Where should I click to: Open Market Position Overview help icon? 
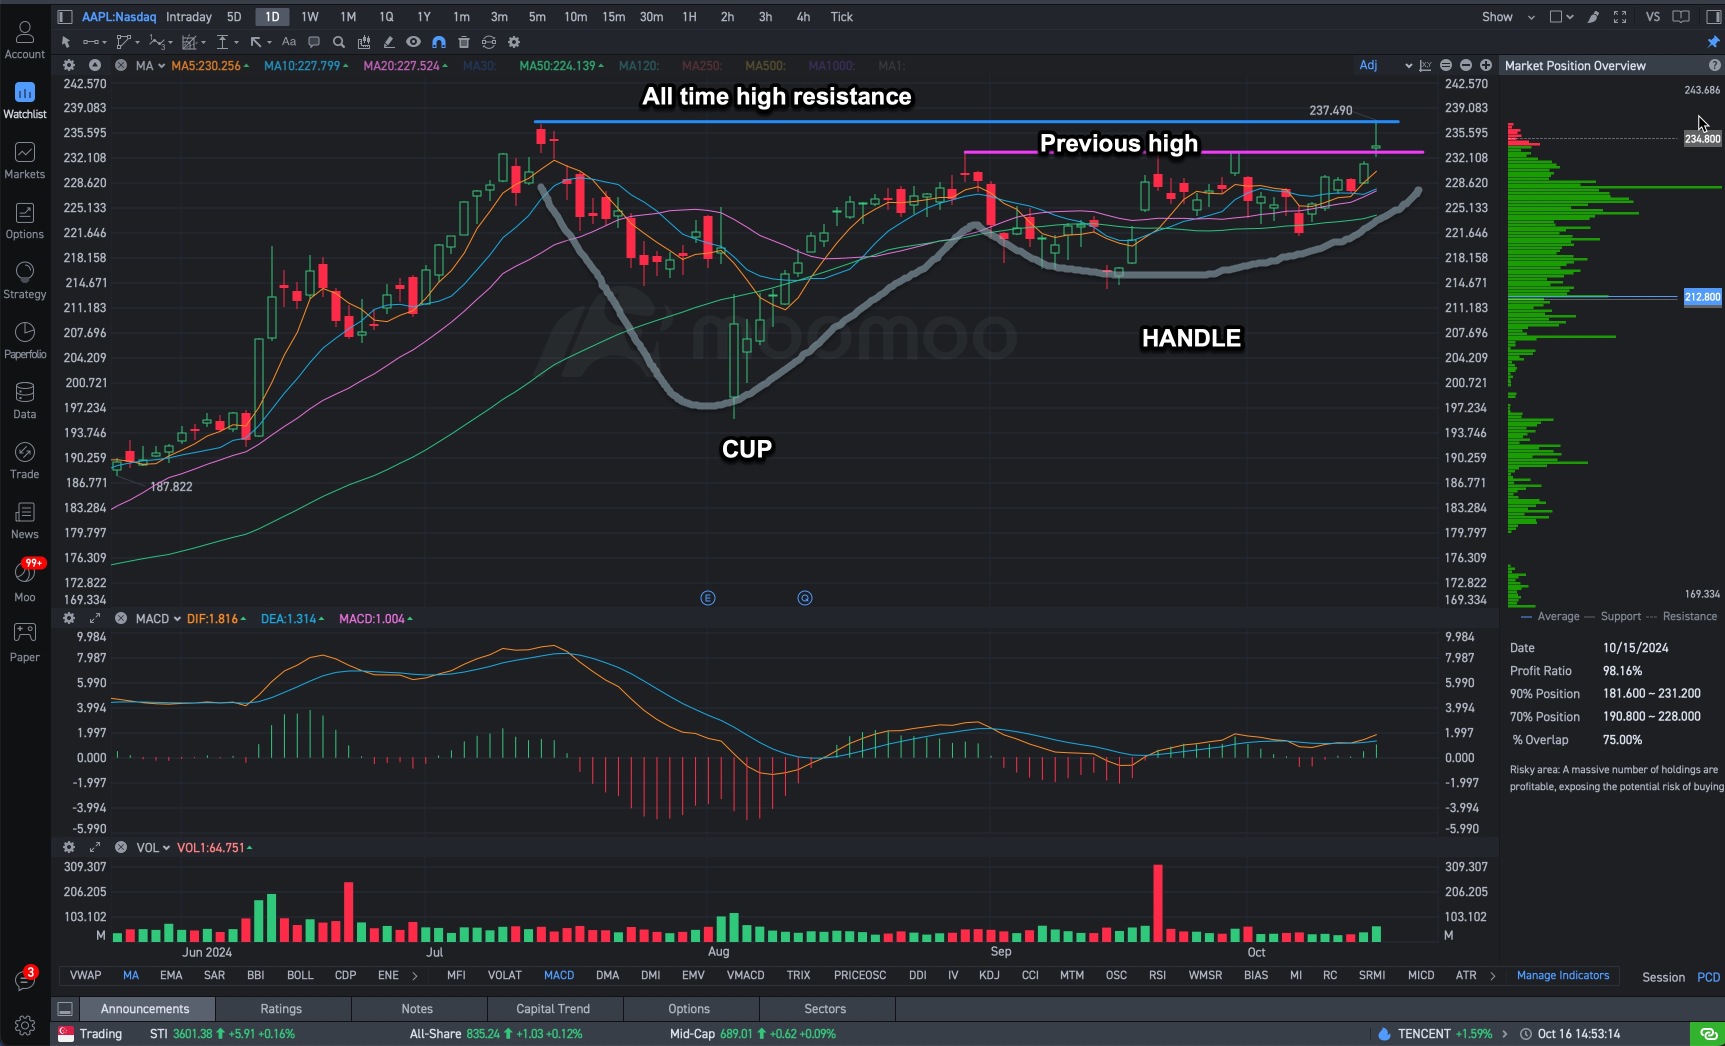pyautogui.click(x=1714, y=65)
